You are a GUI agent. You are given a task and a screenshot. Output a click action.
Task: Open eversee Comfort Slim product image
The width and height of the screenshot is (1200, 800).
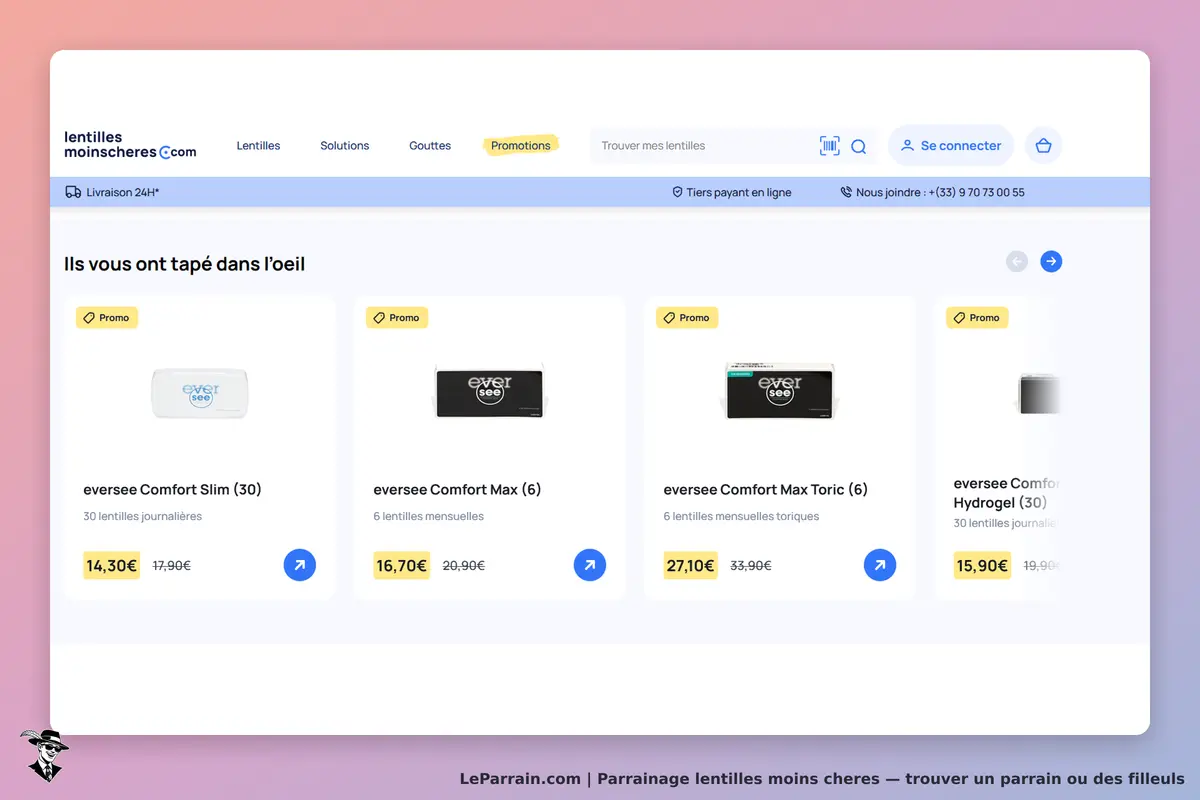pos(200,392)
